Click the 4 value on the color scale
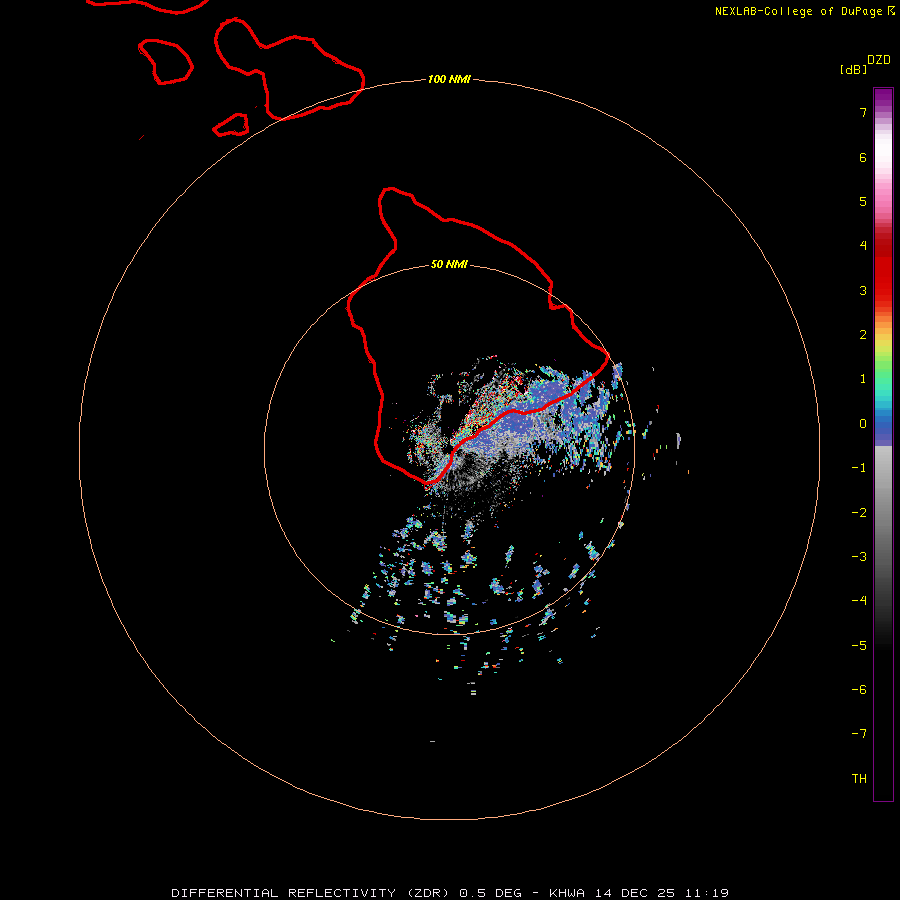 (x=863, y=246)
